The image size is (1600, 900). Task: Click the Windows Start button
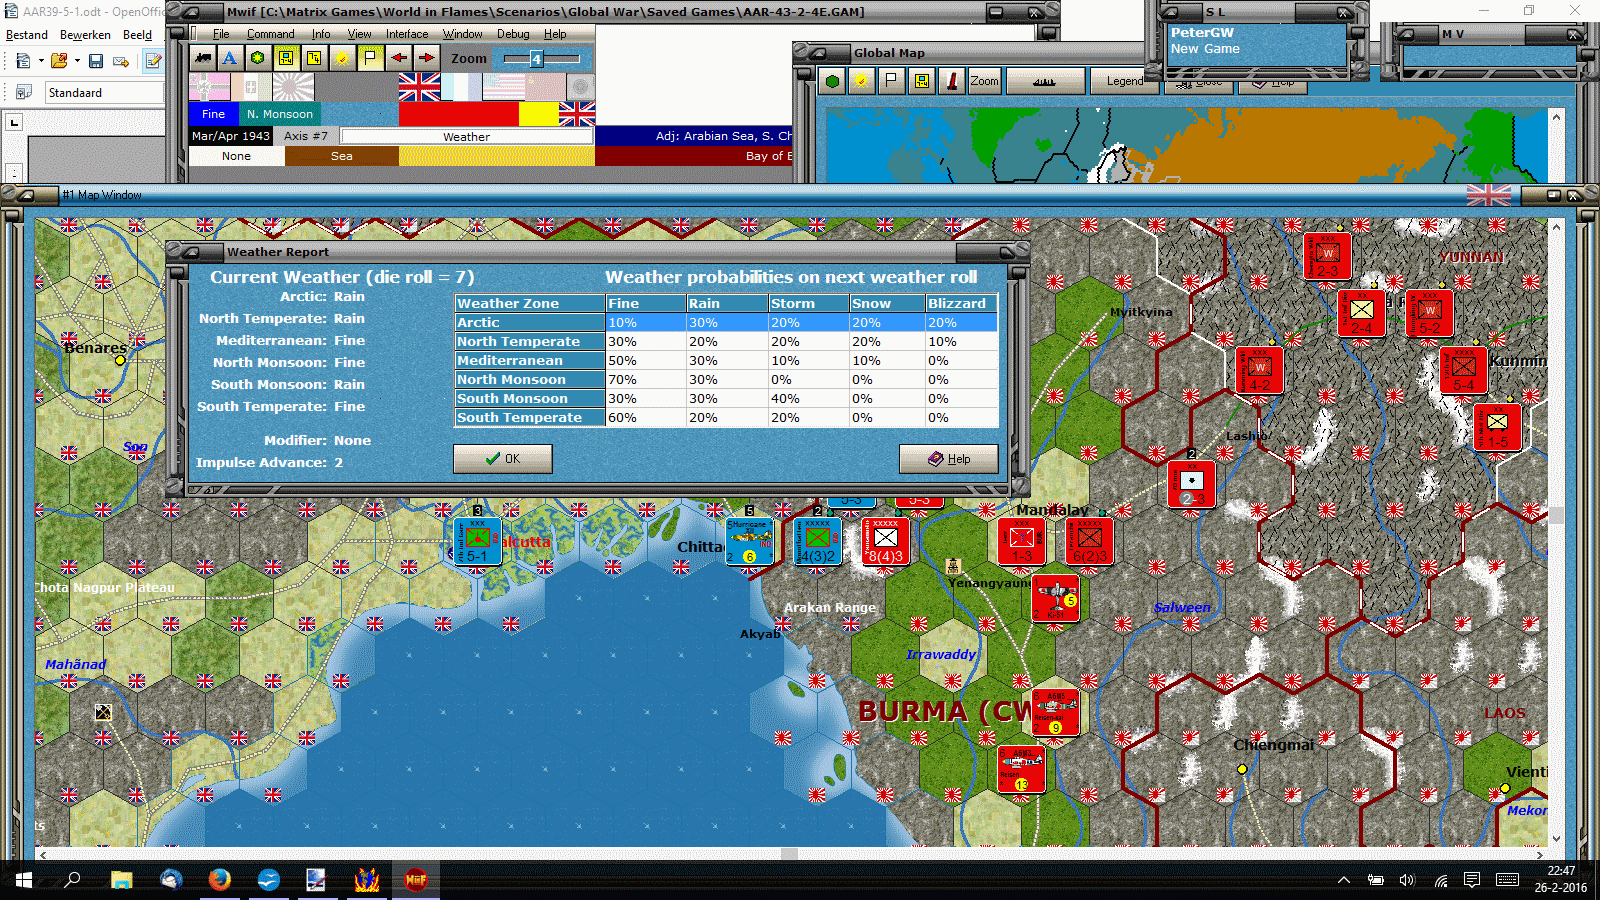24,880
